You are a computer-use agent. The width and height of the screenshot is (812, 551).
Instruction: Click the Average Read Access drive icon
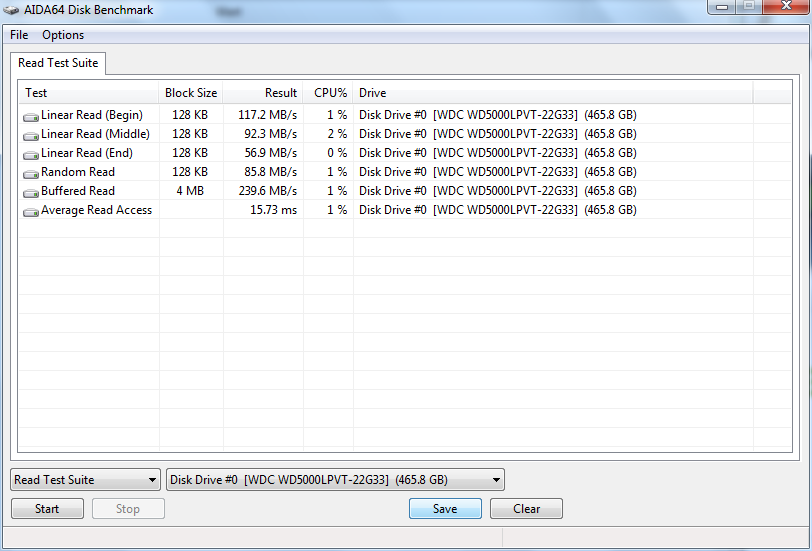[x=31, y=212]
